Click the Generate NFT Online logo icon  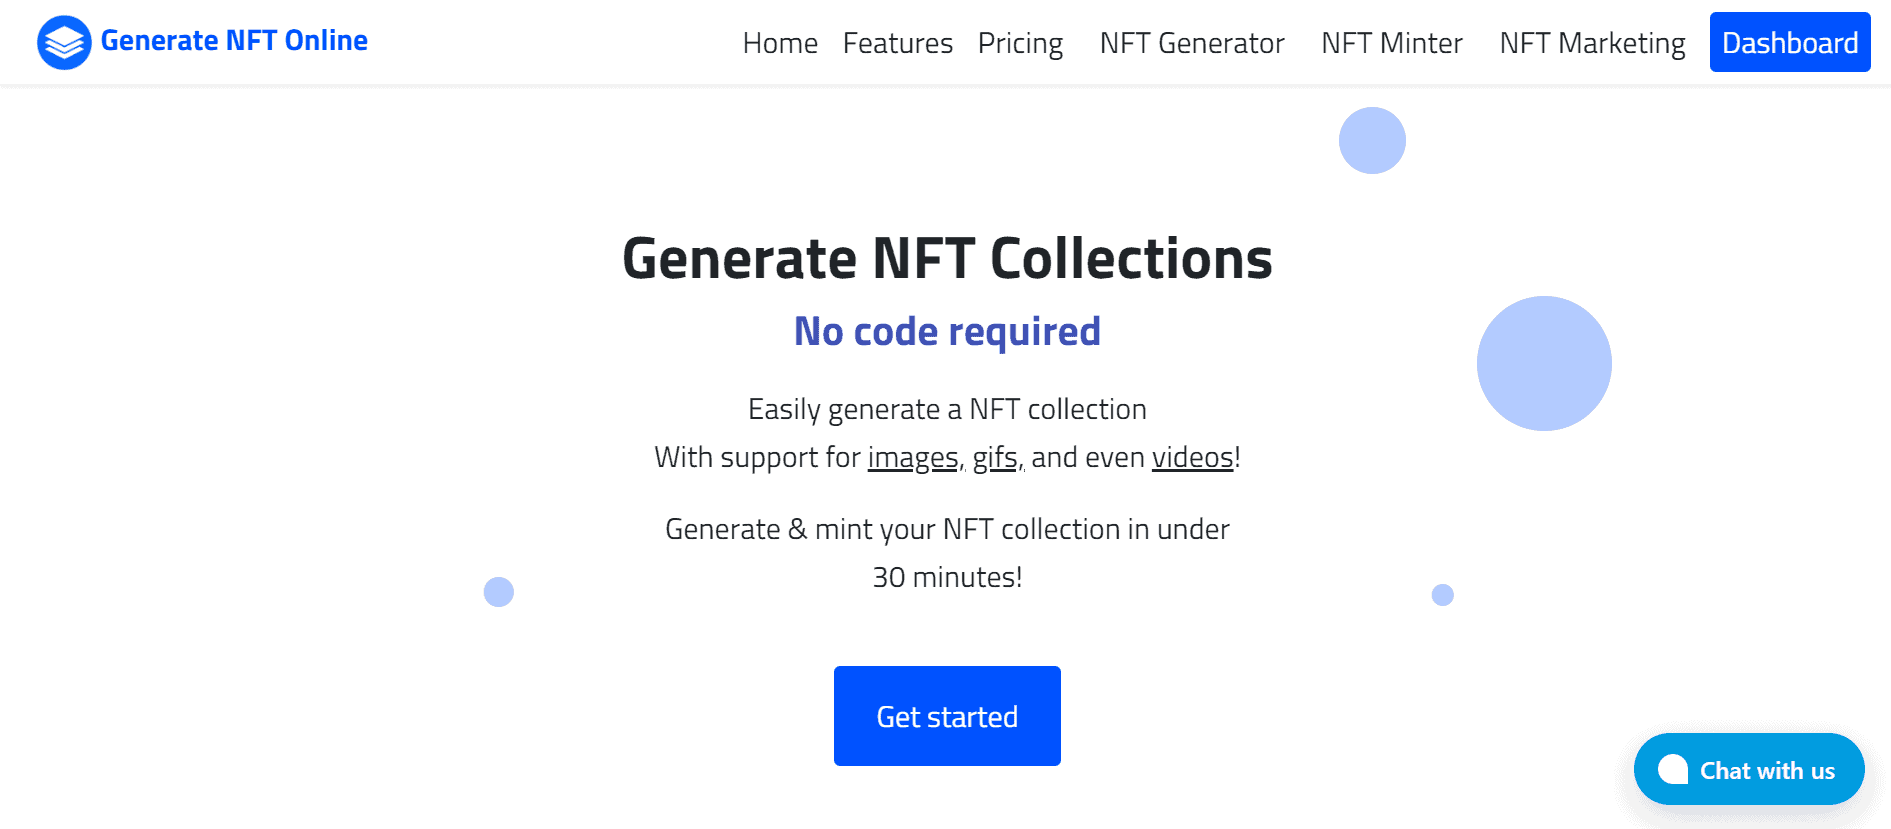tap(64, 41)
